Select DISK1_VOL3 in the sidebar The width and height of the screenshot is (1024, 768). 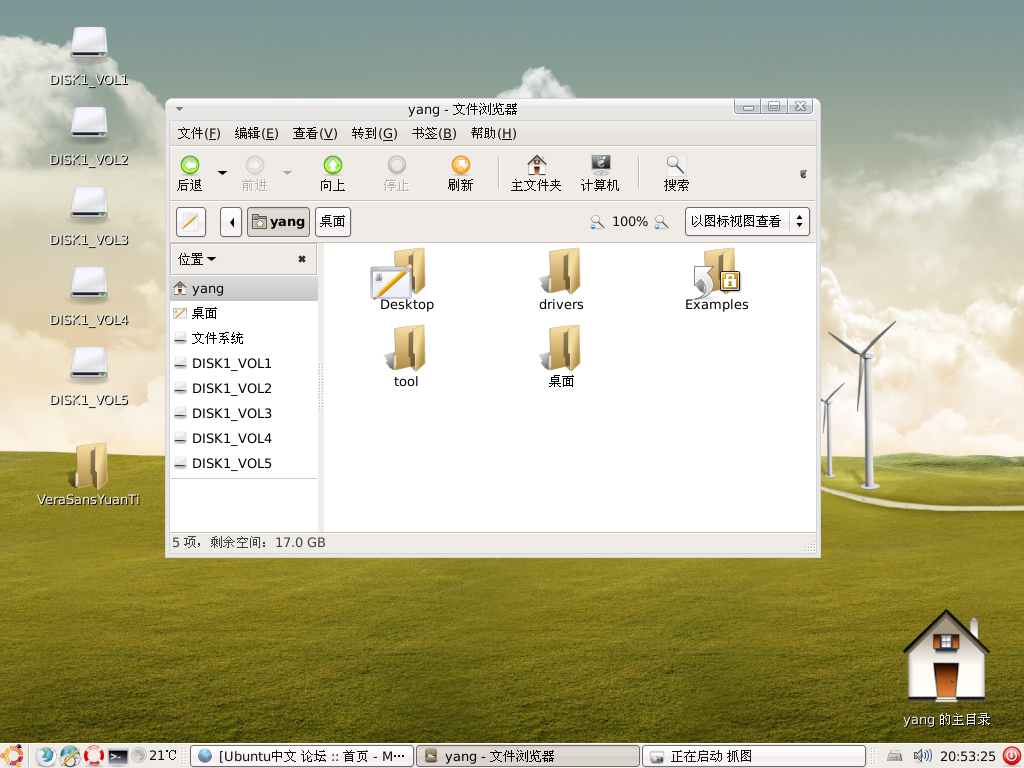pos(244,413)
